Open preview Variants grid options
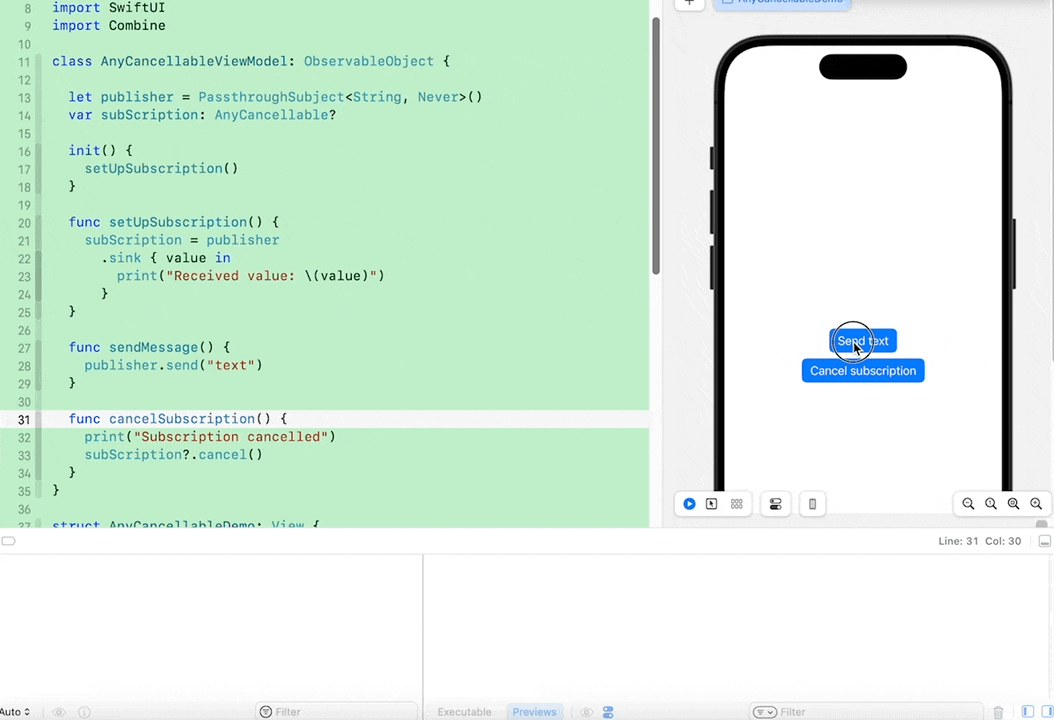The height and width of the screenshot is (720, 1054). pos(737,504)
